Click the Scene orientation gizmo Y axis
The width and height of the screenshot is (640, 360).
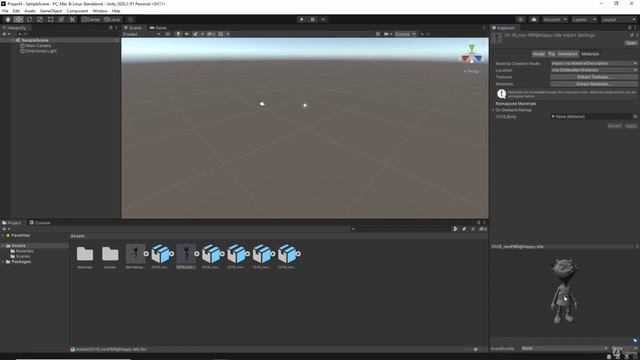[472, 47]
